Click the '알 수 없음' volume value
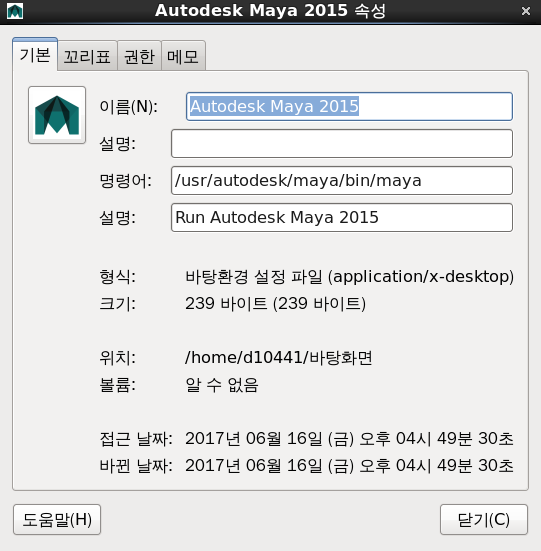The image size is (541, 551). 222,385
